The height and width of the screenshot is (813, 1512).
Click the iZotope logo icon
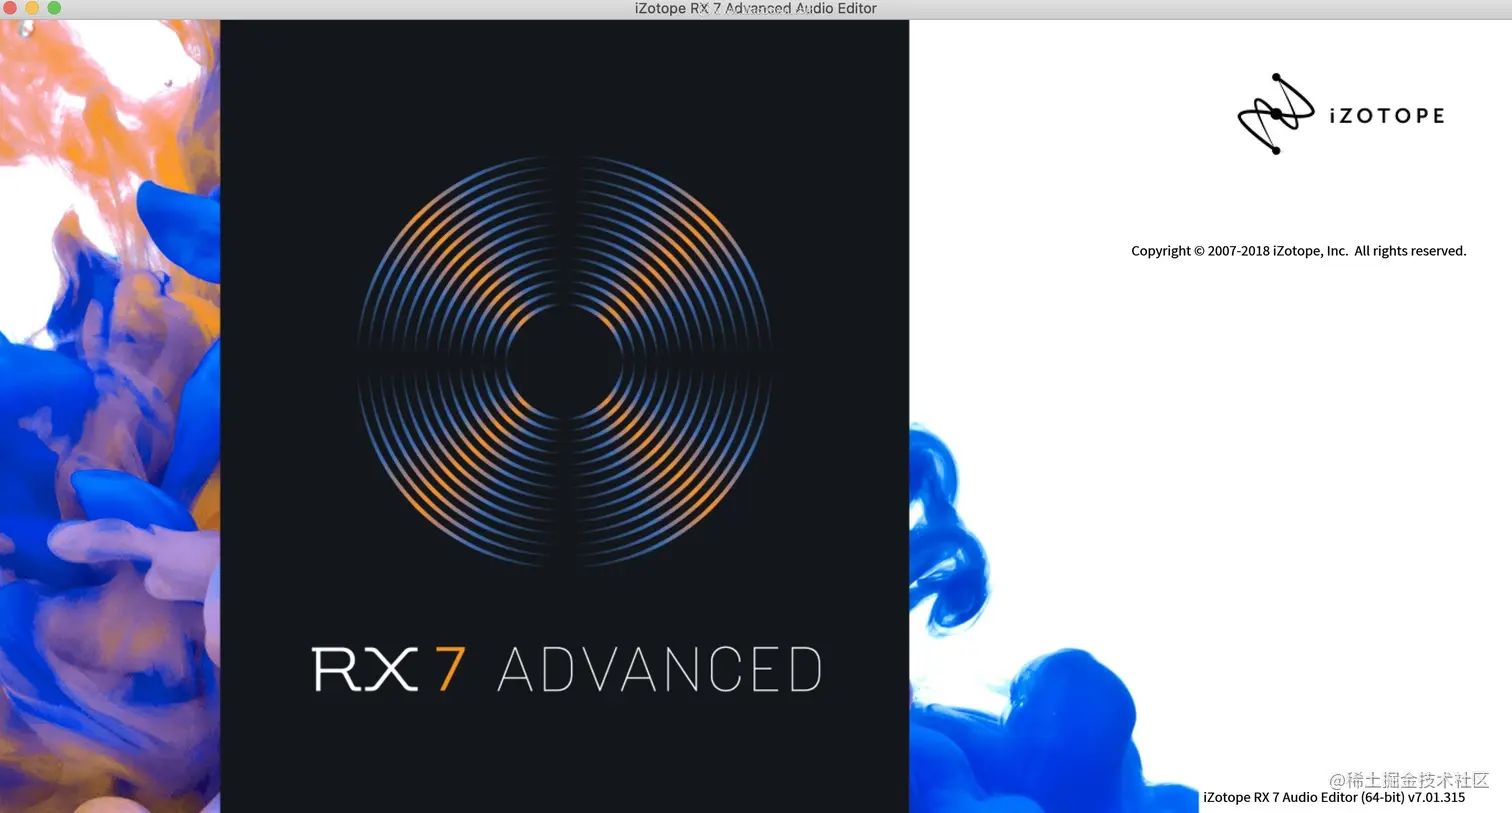pos(1276,114)
